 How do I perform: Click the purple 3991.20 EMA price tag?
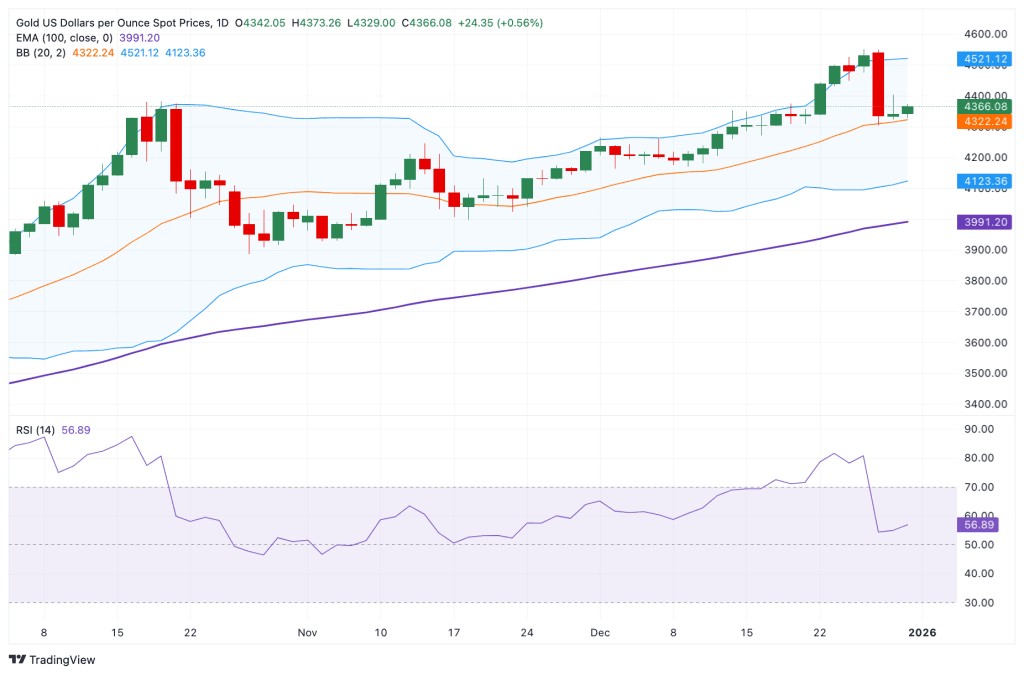point(984,222)
